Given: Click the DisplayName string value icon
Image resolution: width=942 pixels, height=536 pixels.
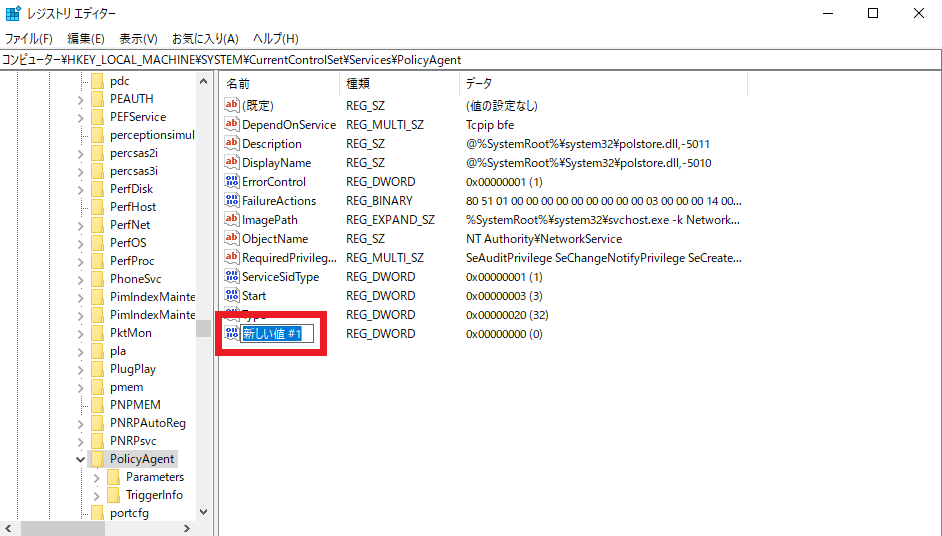Looking at the screenshot, I should (x=232, y=162).
